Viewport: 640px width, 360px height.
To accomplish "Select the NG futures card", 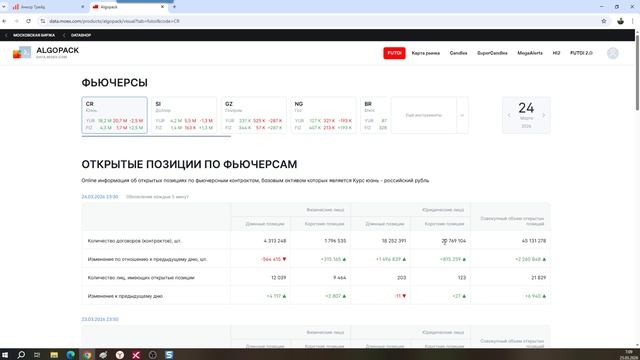I will (x=323, y=116).
